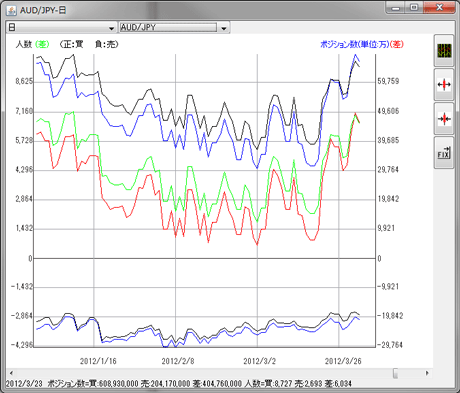Screen dimensions: 460x393
Task: Click the 49,606 right axis value
Action: coord(388,111)
